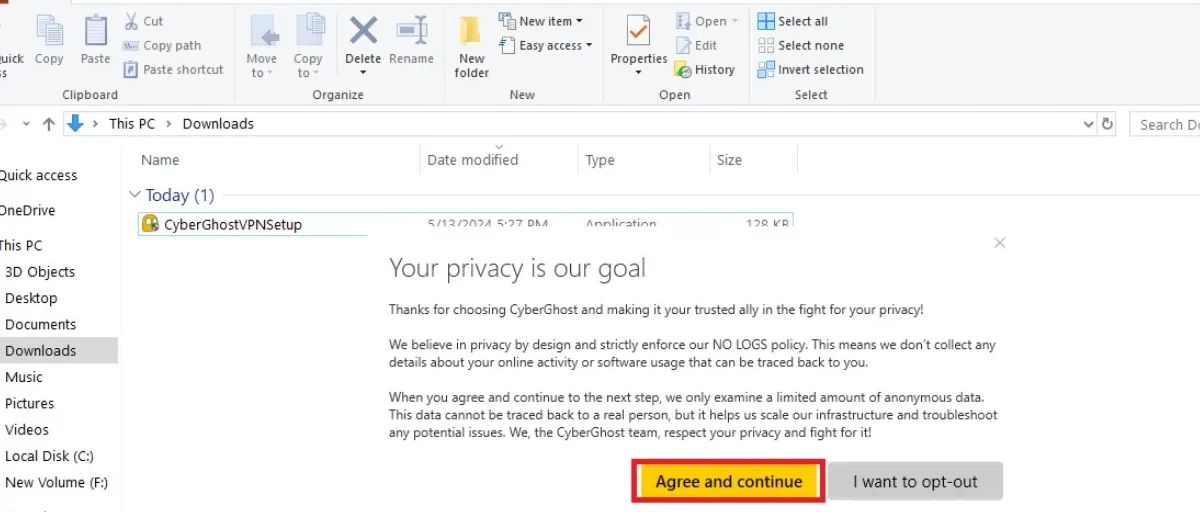Select Documents in the navigation pane

coord(40,324)
